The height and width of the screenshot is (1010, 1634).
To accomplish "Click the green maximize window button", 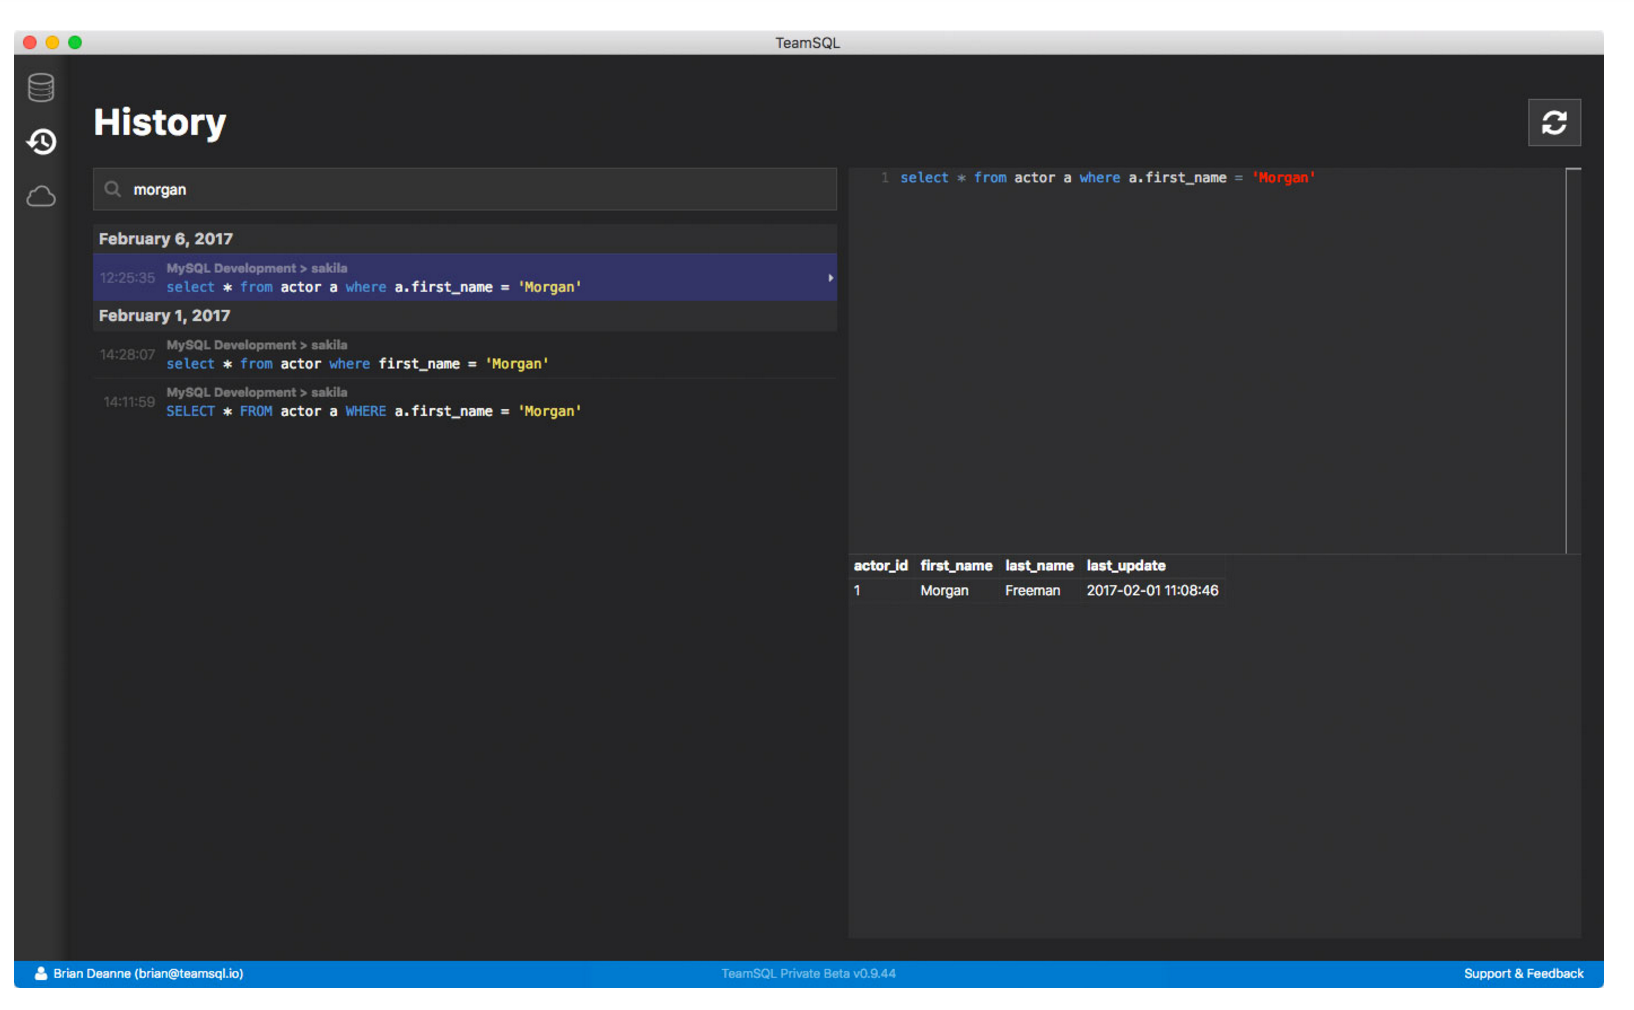I will (75, 42).
